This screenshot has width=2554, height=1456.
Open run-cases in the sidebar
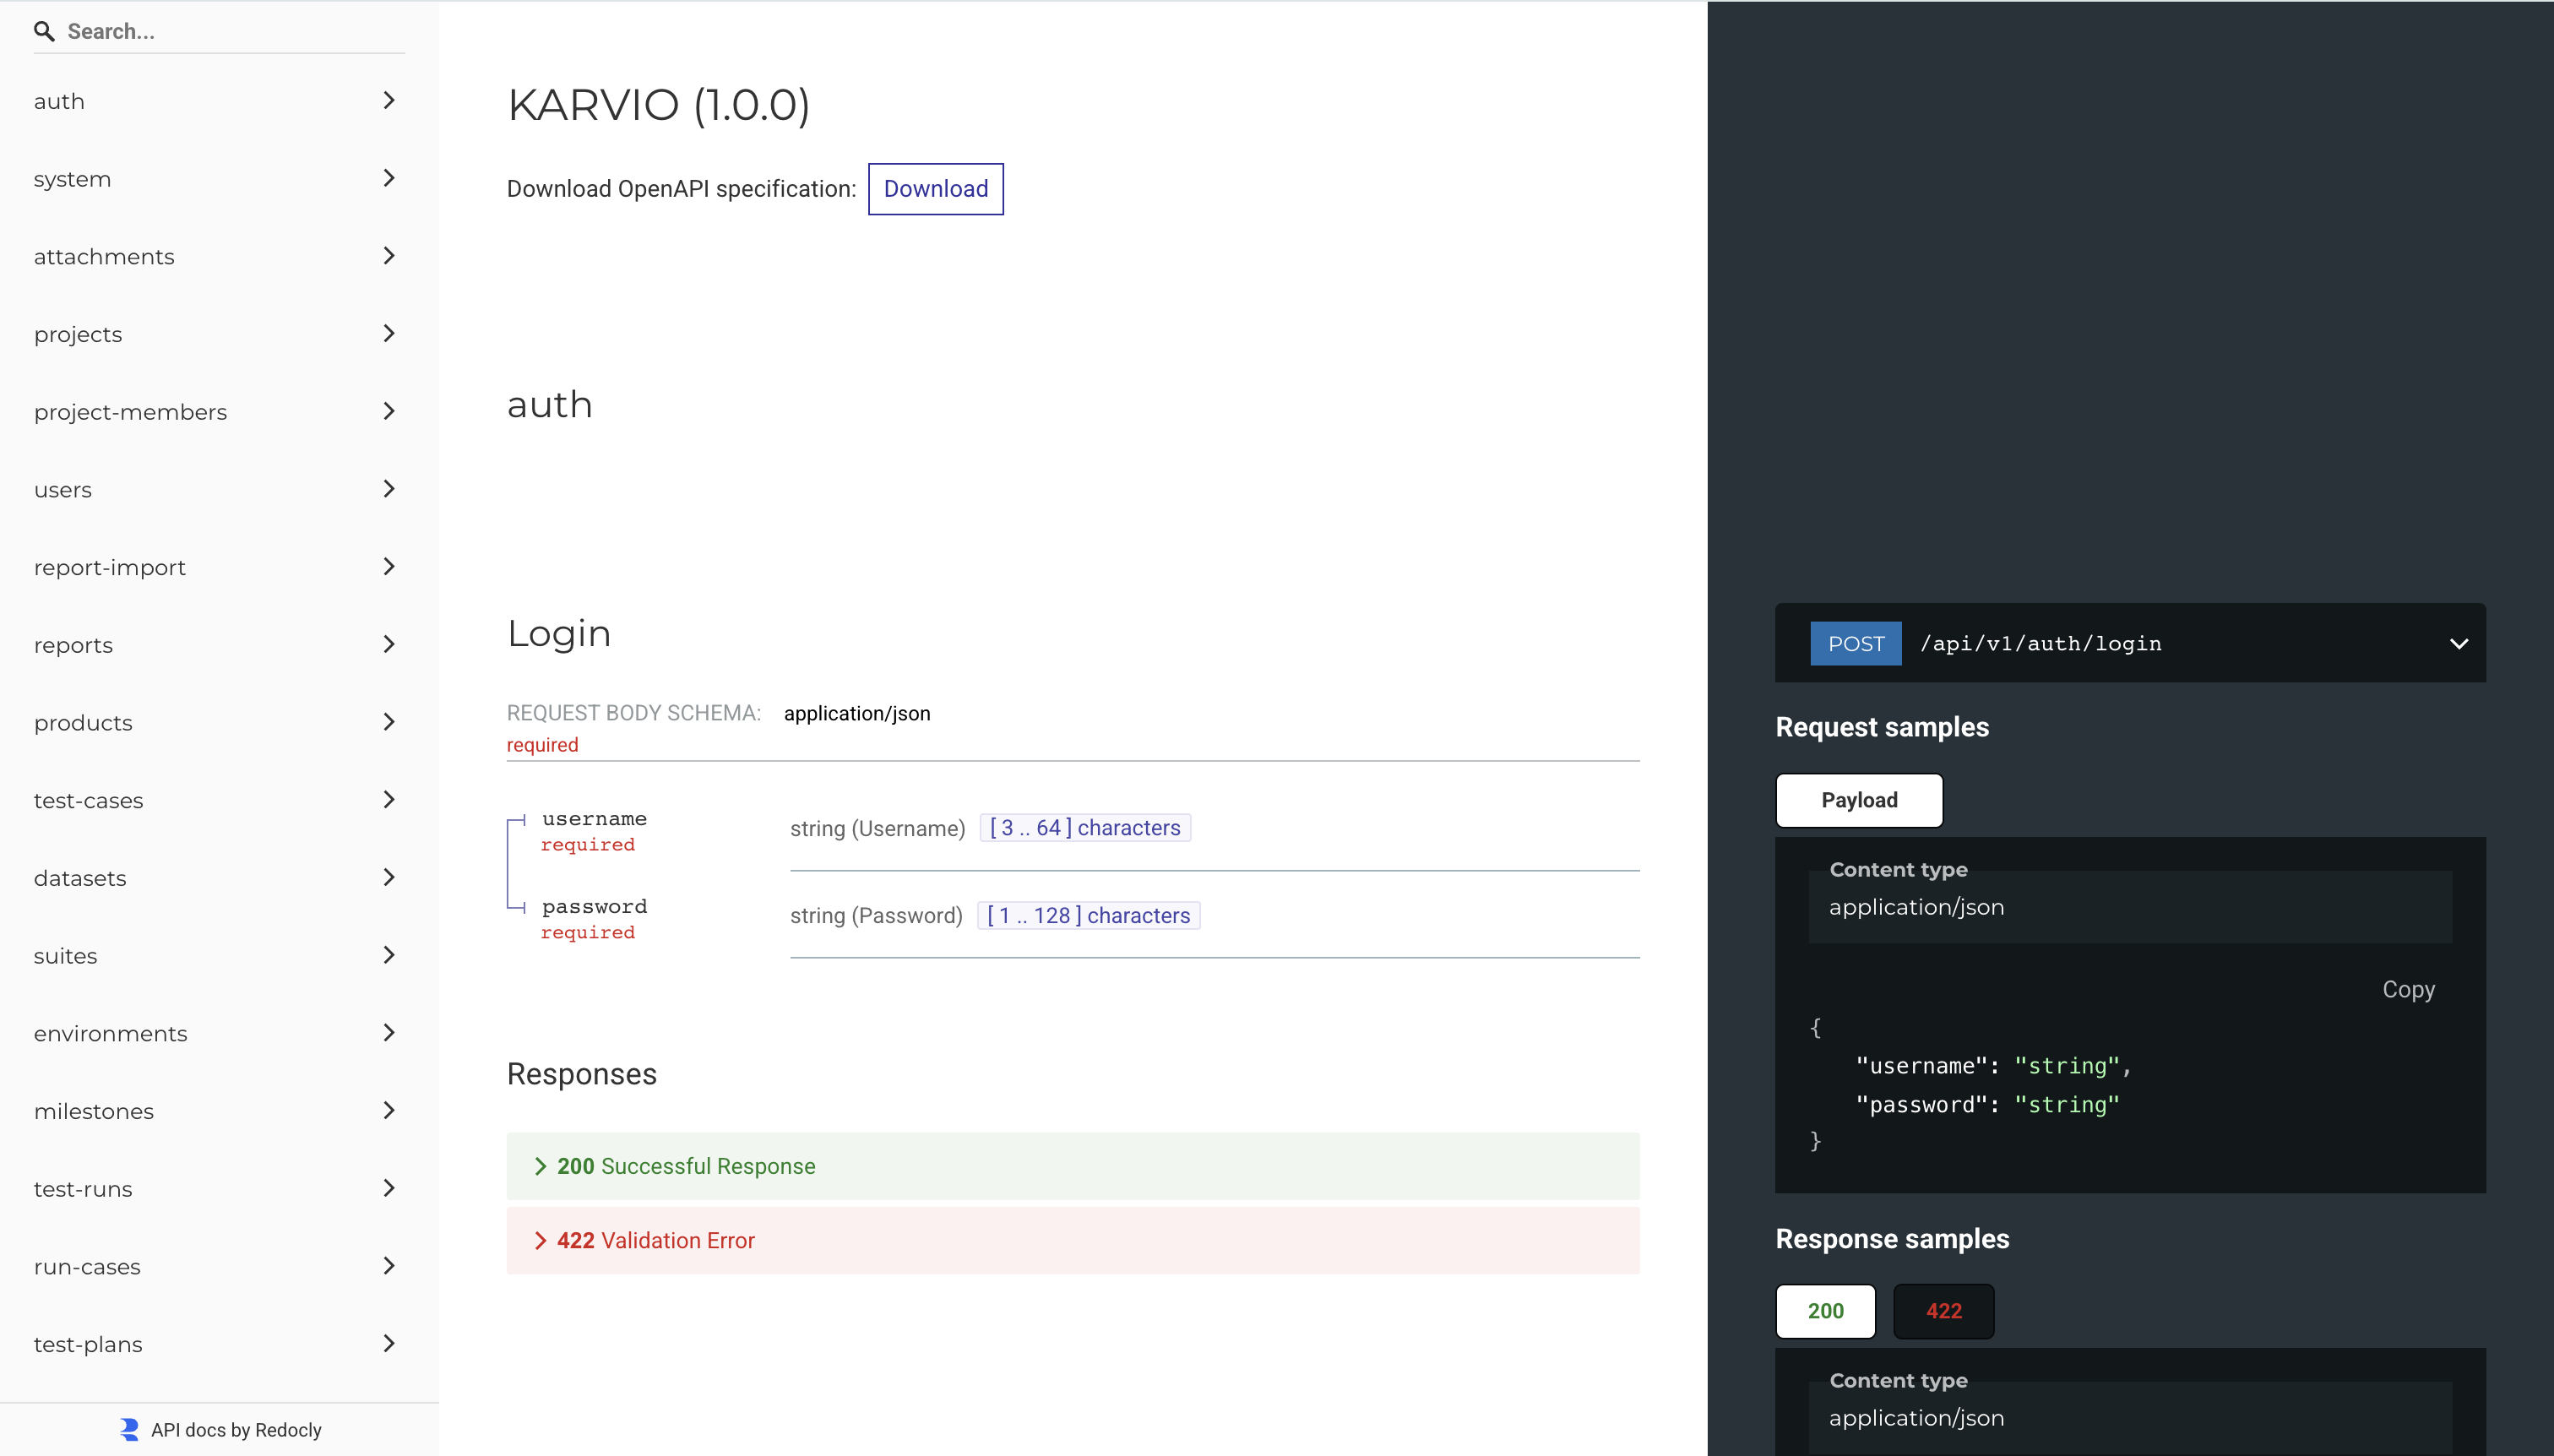coord(219,1266)
